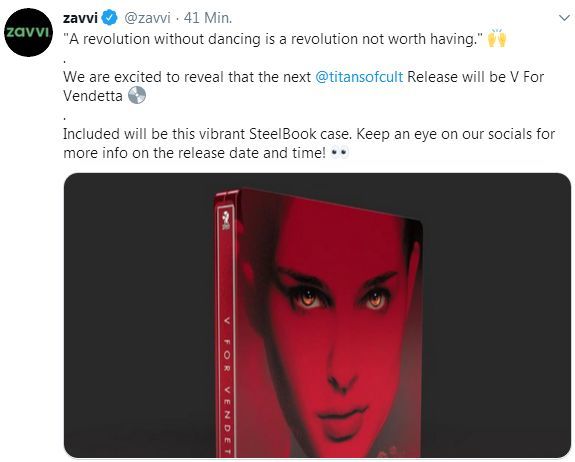Open the @zavvi handle link
The height and width of the screenshot is (462, 575).
point(147,18)
